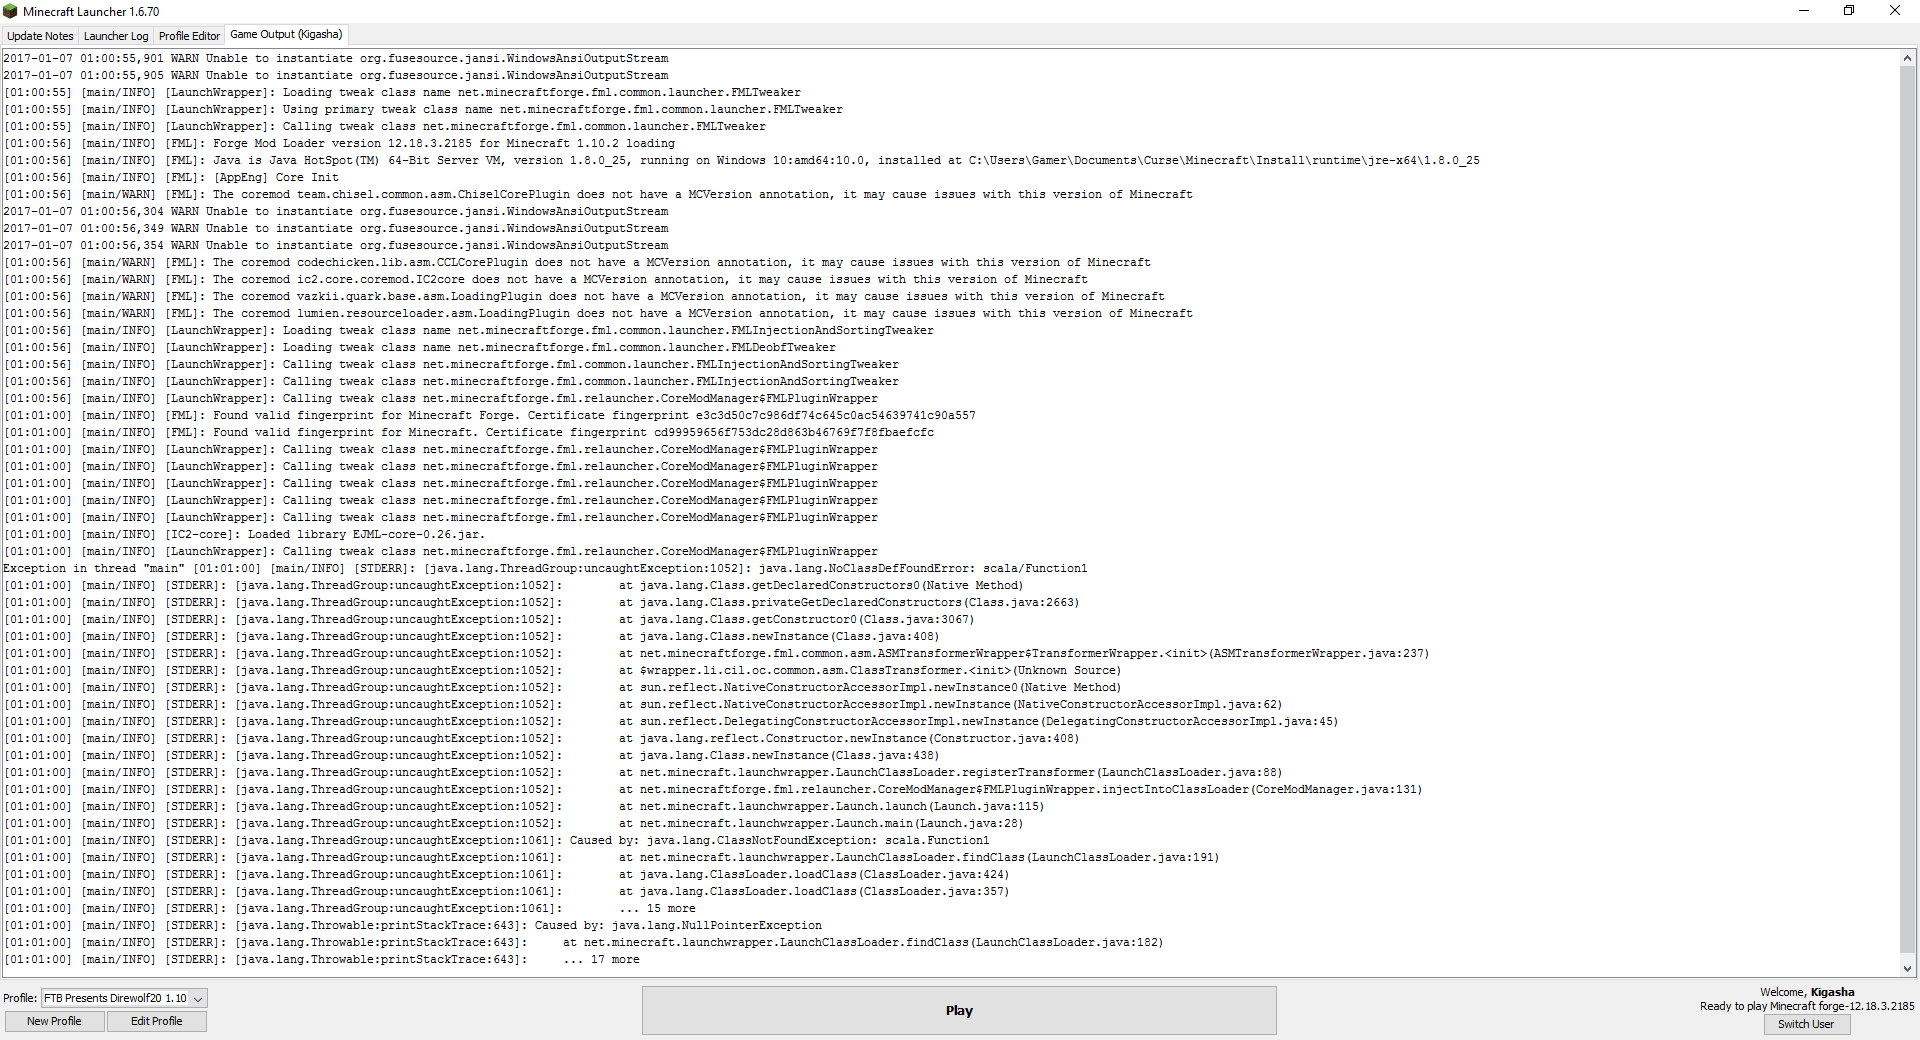Click the log scrollbar down arrow
The height and width of the screenshot is (1040, 1920).
click(1907, 968)
